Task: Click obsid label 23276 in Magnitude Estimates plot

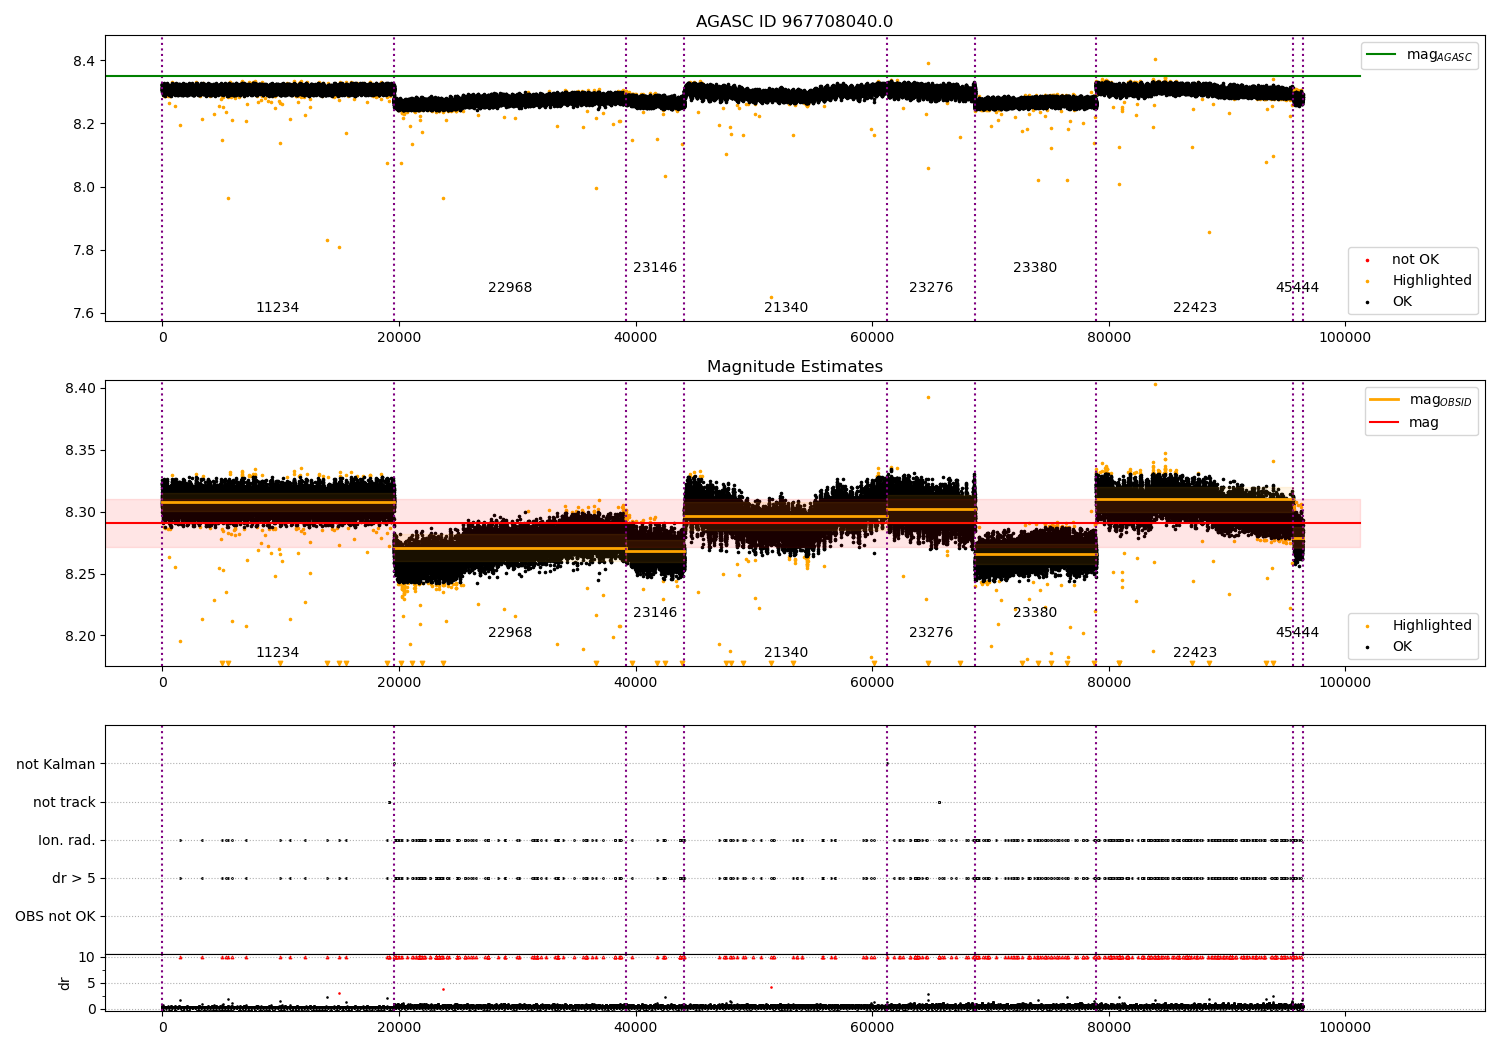Action: tap(931, 633)
